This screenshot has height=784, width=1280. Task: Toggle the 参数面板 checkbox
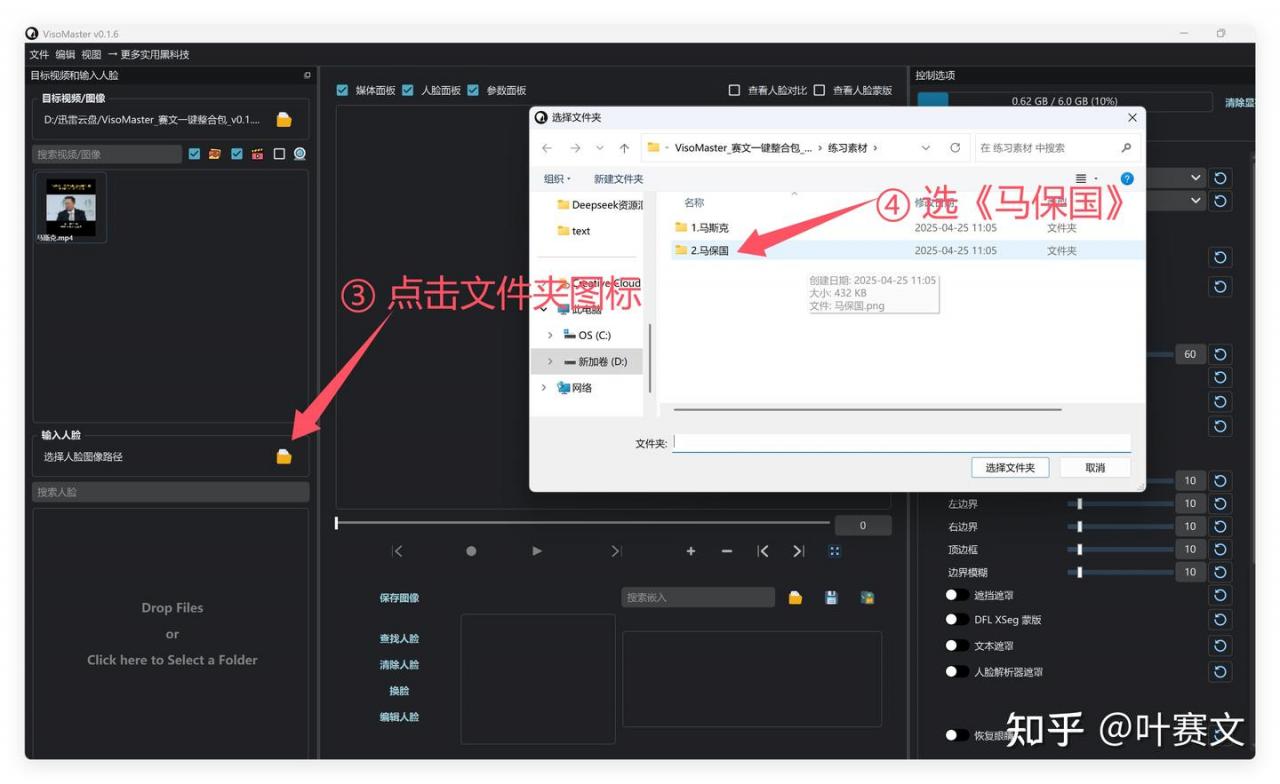click(x=473, y=91)
